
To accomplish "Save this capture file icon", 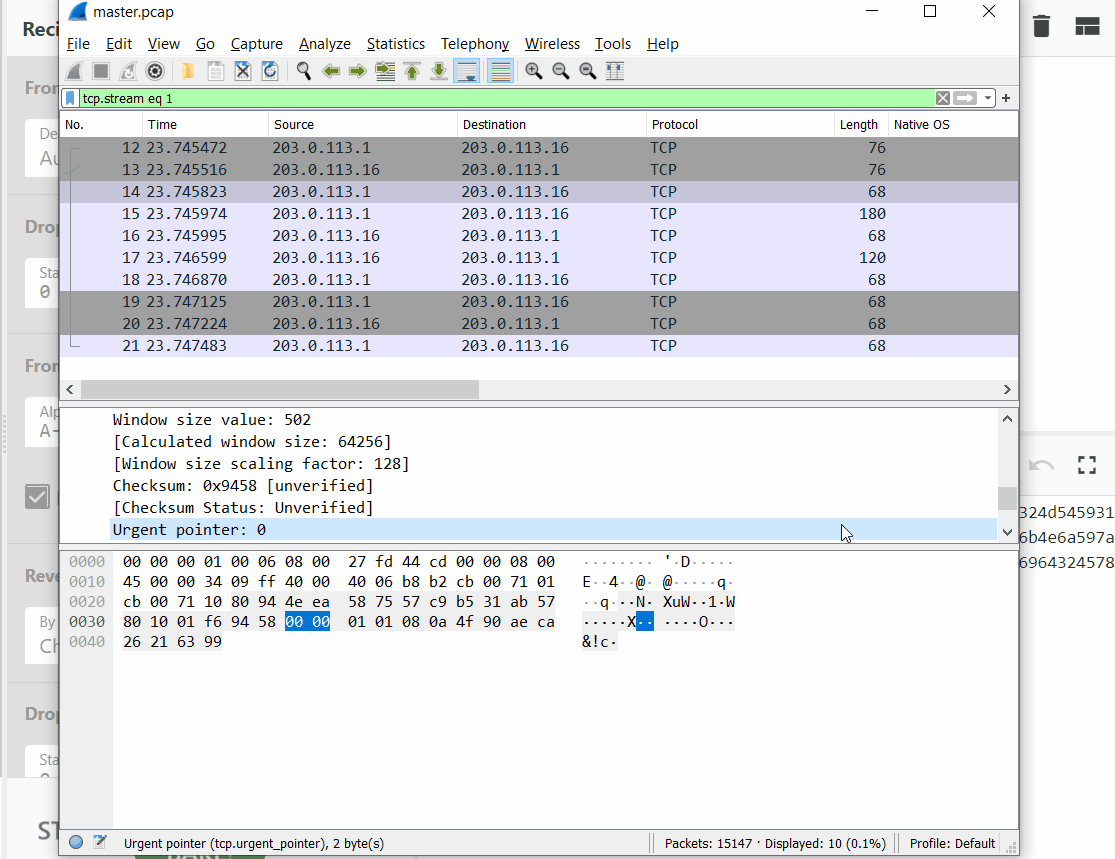I will (215, 71).
